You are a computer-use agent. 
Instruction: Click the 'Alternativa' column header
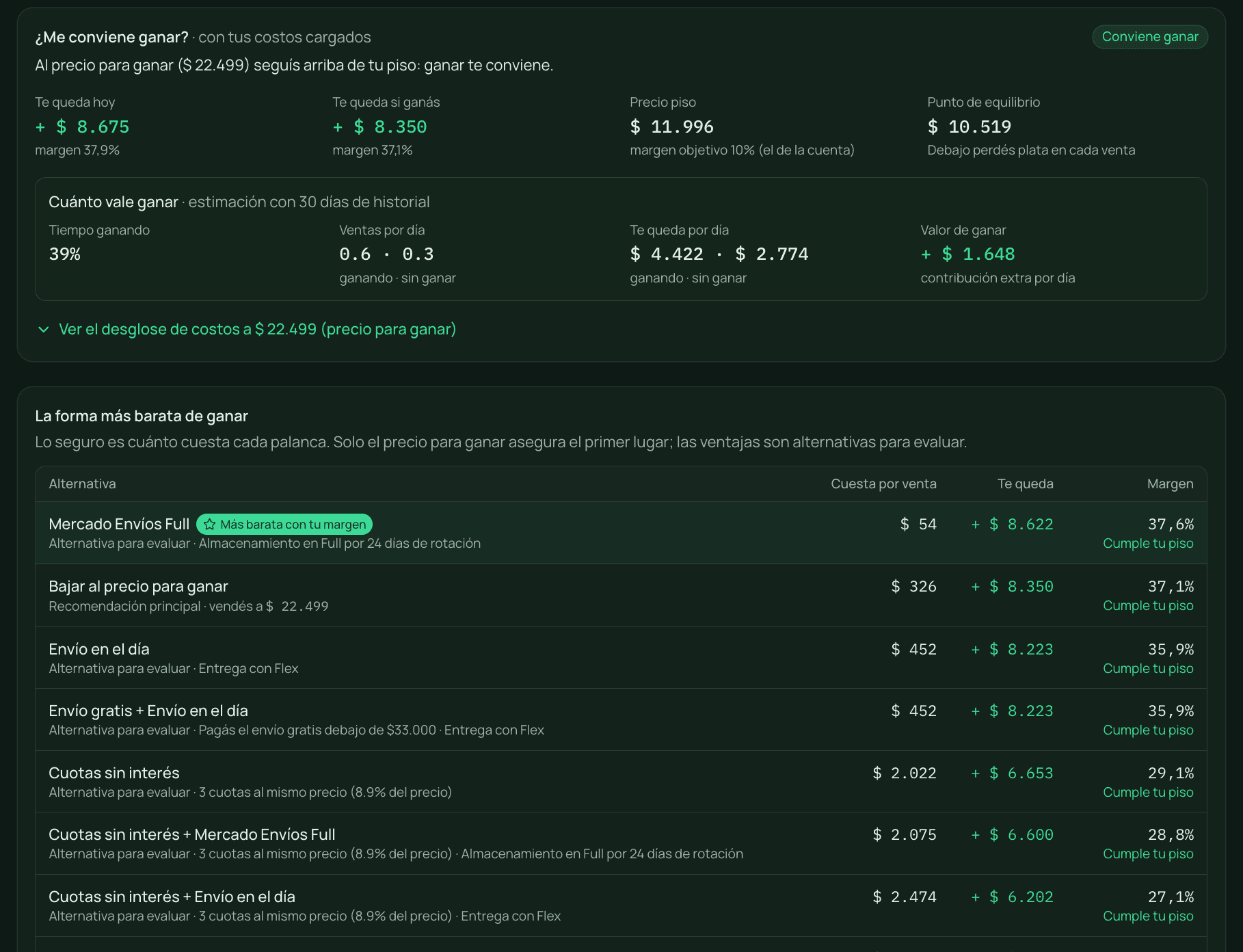coord(82,484)
